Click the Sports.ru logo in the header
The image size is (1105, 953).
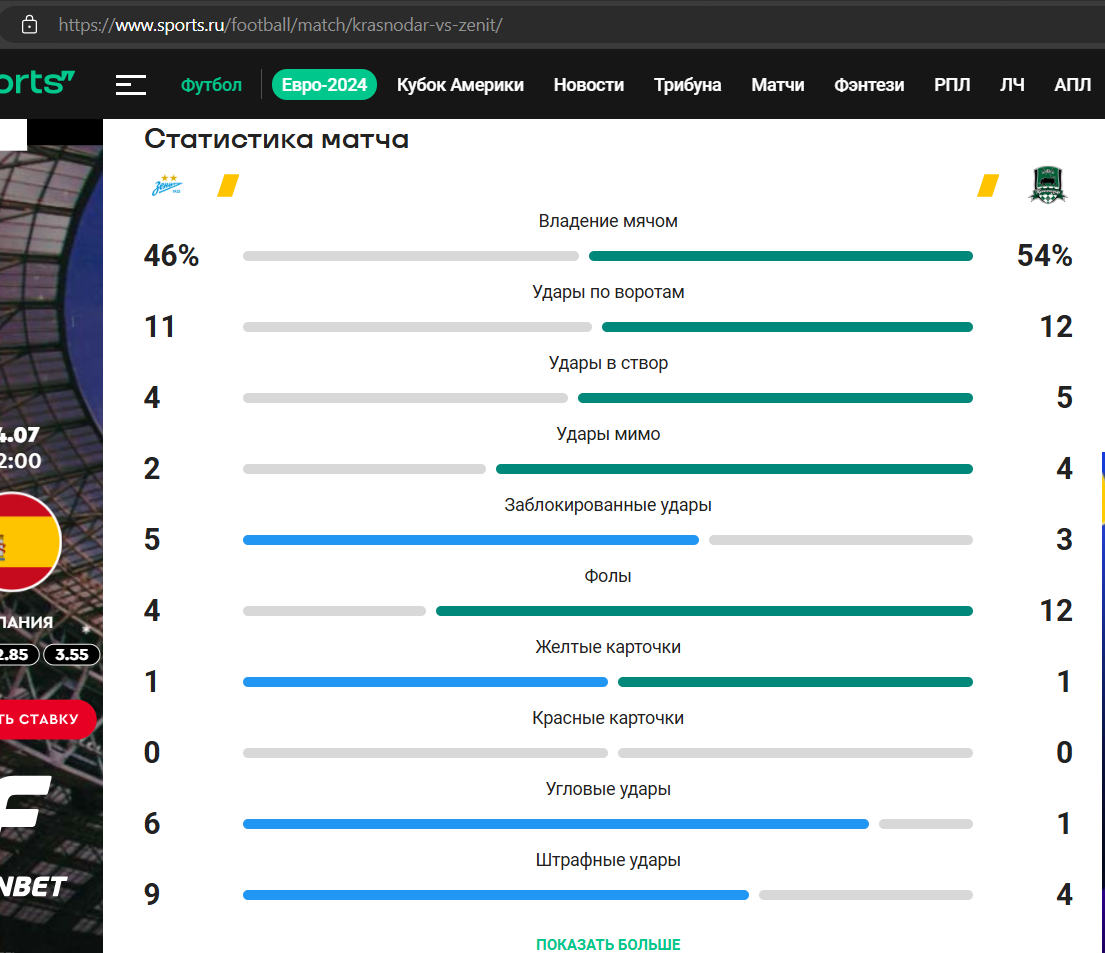tap(37, 84)
